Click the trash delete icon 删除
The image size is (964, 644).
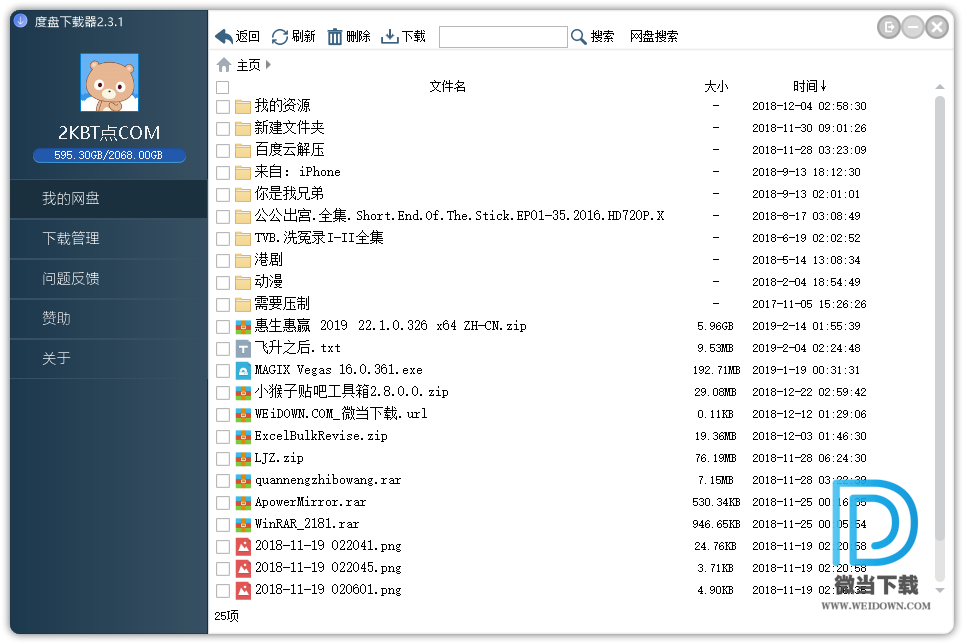pyautogui.click(x=334, y=37)
